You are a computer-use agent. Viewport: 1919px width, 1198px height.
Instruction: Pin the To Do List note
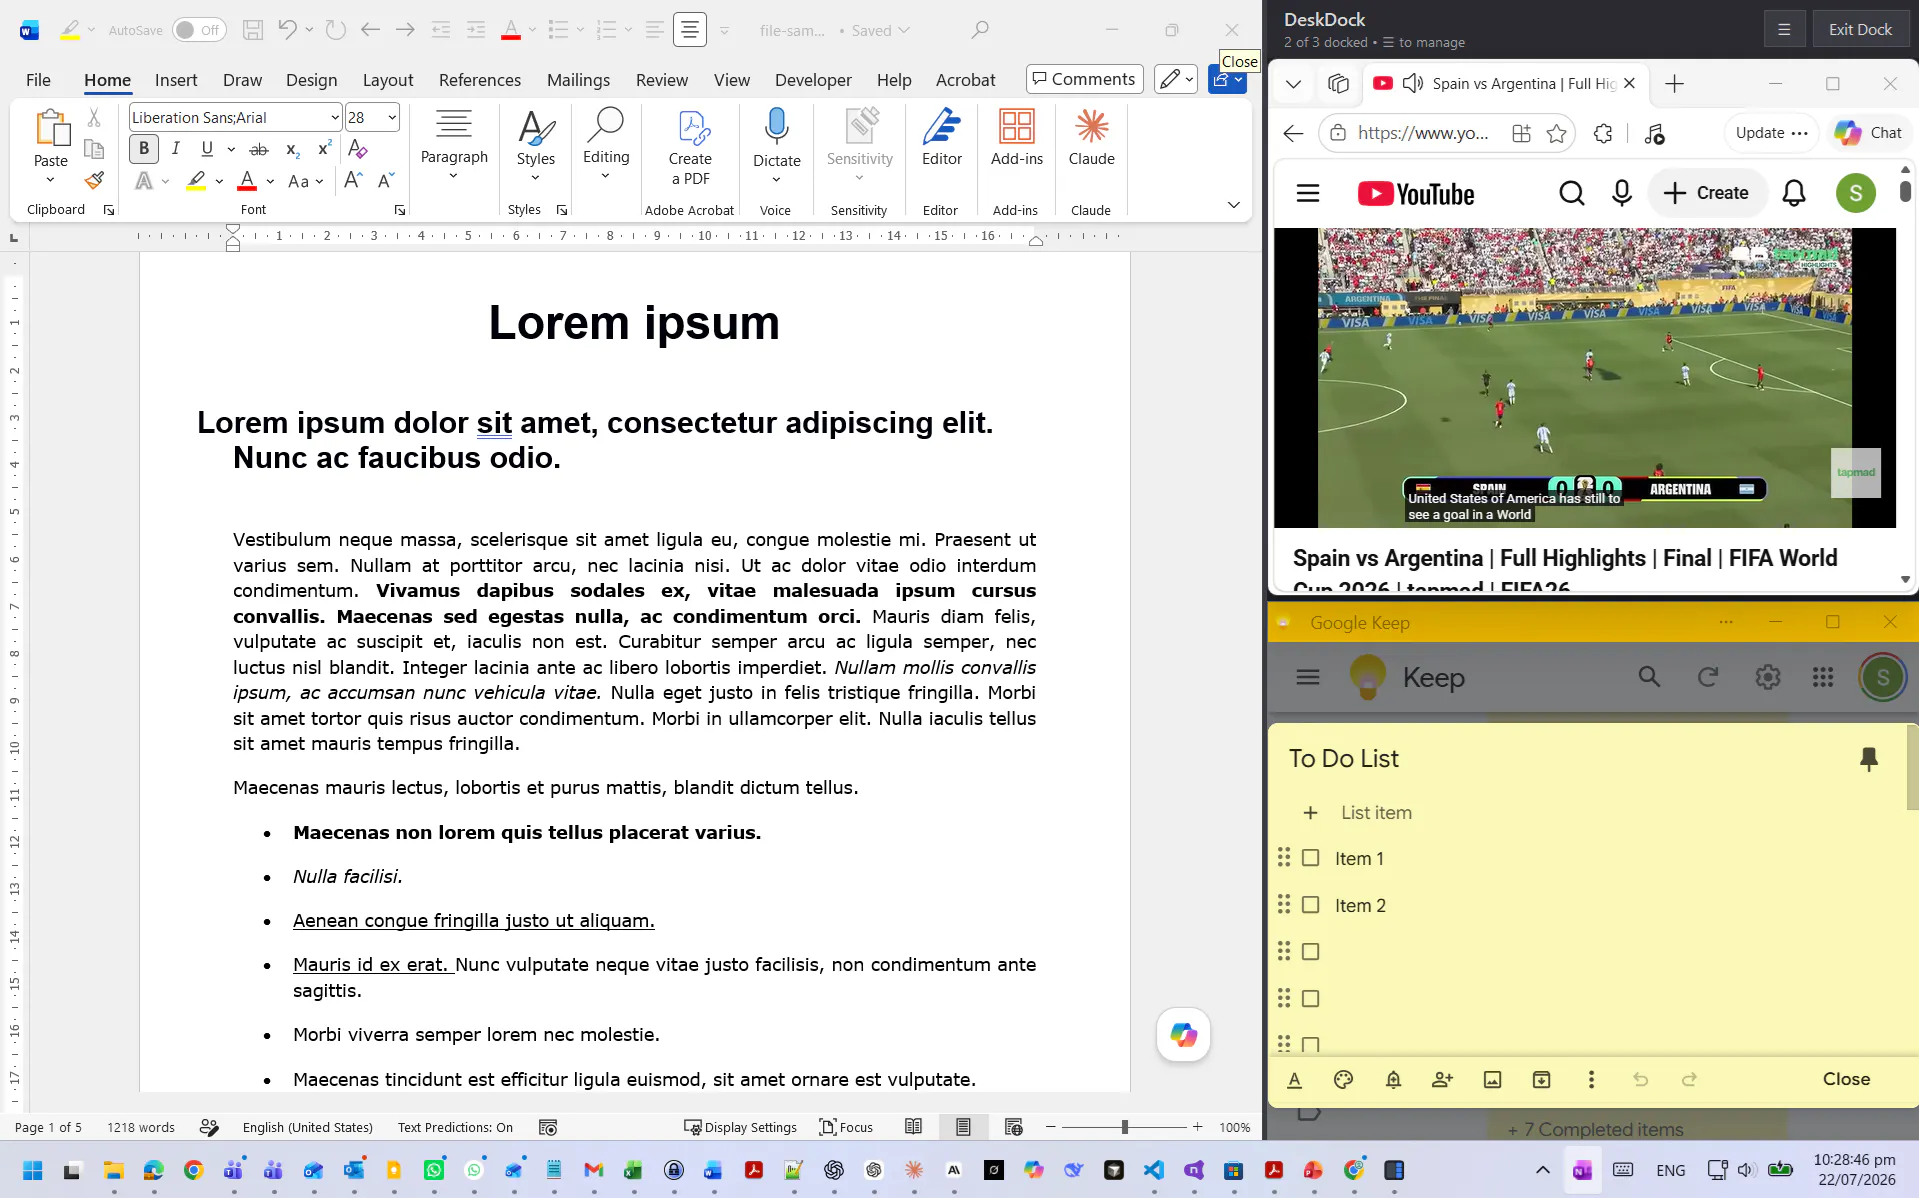[x=1868, y=759]
